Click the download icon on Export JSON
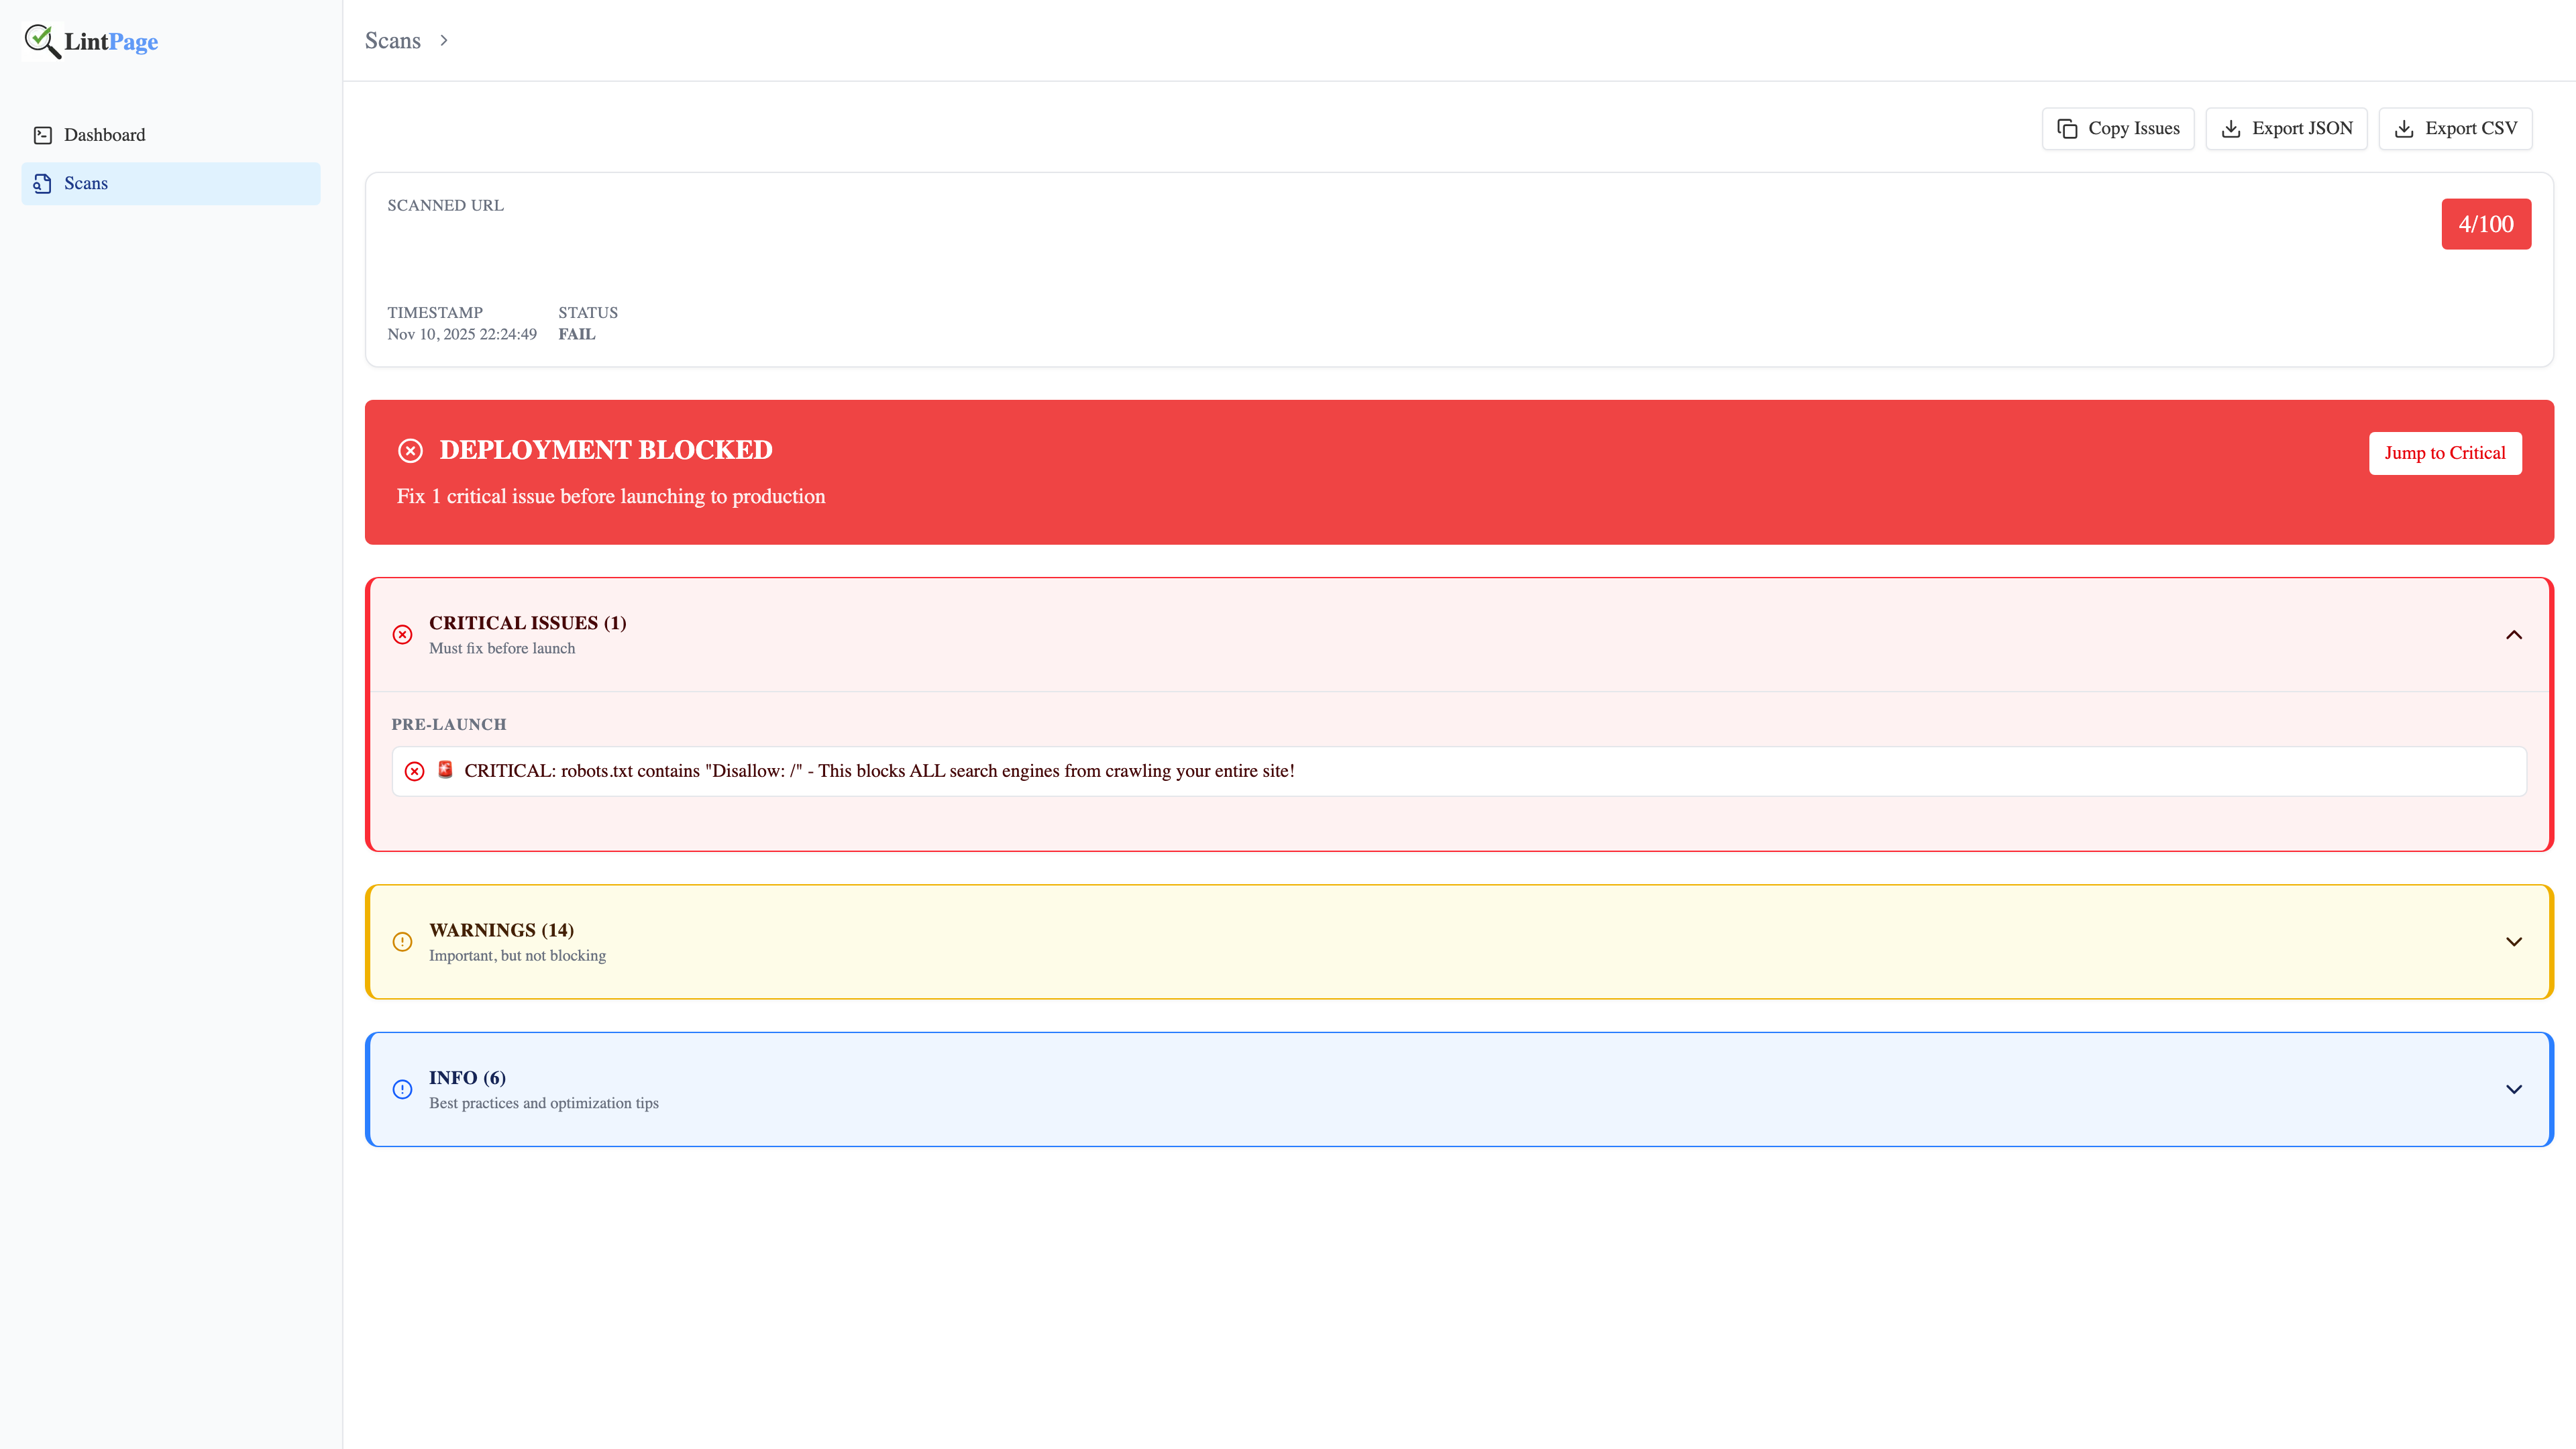Screen dimensions: 2576x1449 coord(2231,128)
